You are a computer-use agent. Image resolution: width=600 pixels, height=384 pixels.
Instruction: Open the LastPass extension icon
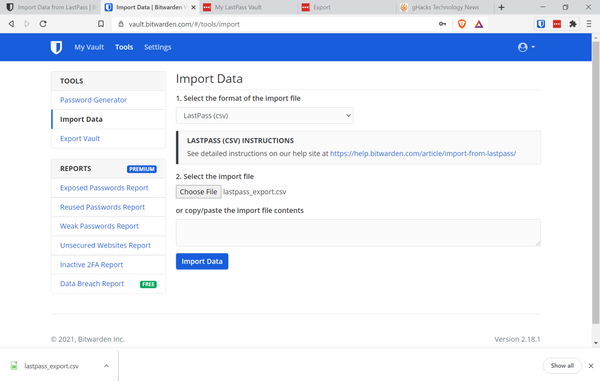(x=557, y=24)
